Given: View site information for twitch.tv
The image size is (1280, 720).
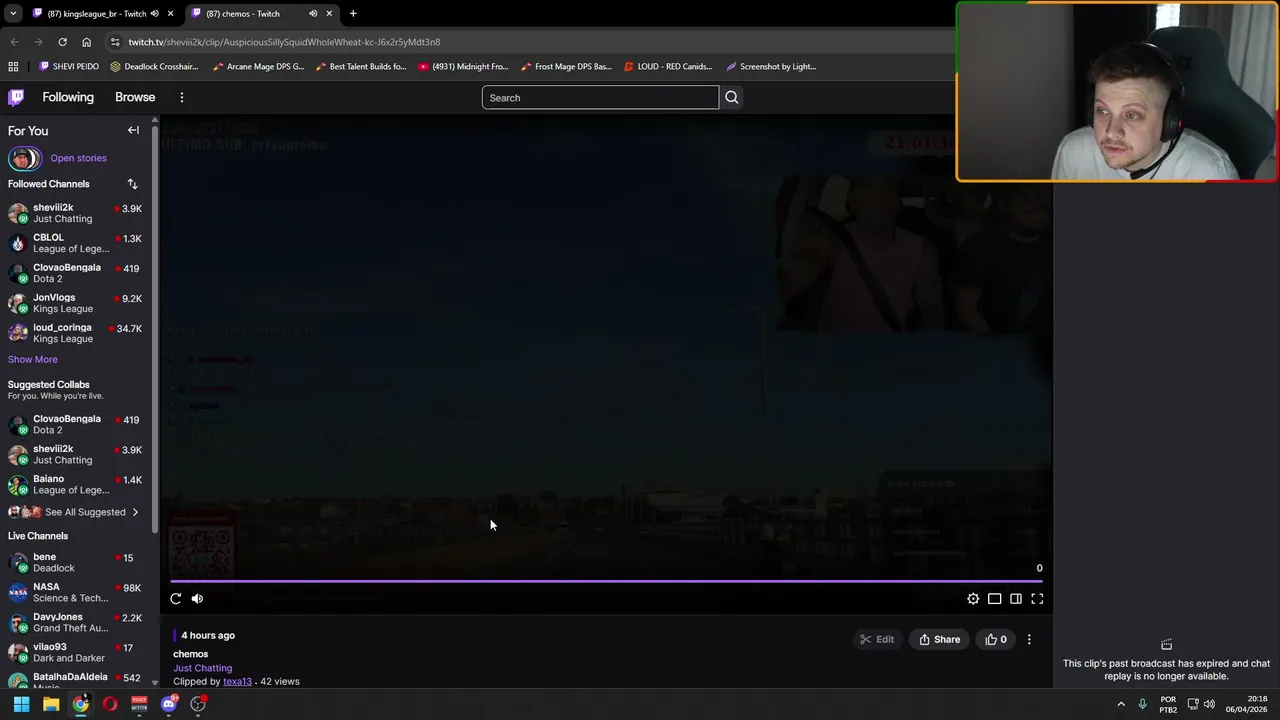Looking at the screenshot, I should [115, 42].
